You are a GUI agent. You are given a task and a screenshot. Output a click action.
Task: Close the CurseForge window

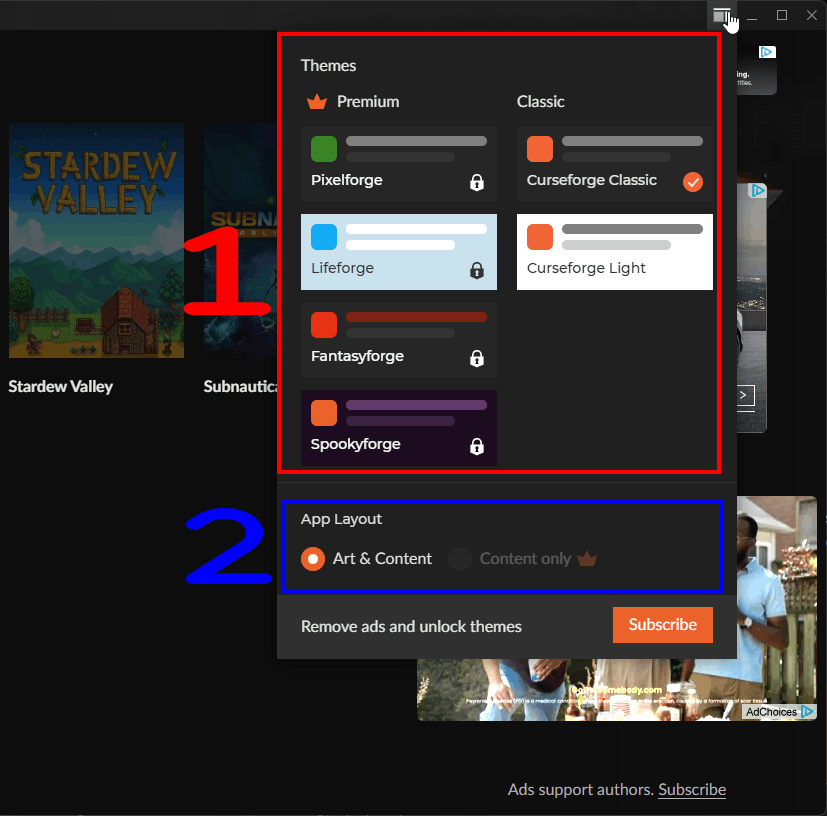pyautogui.click(x=812, y=15)
